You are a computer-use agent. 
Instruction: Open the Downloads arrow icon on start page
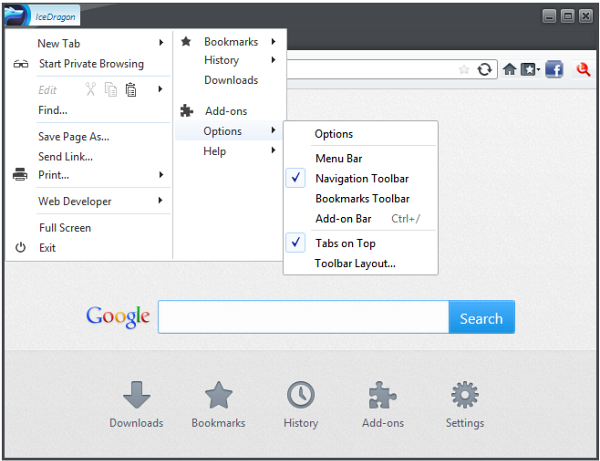click(x=136, y=394)
